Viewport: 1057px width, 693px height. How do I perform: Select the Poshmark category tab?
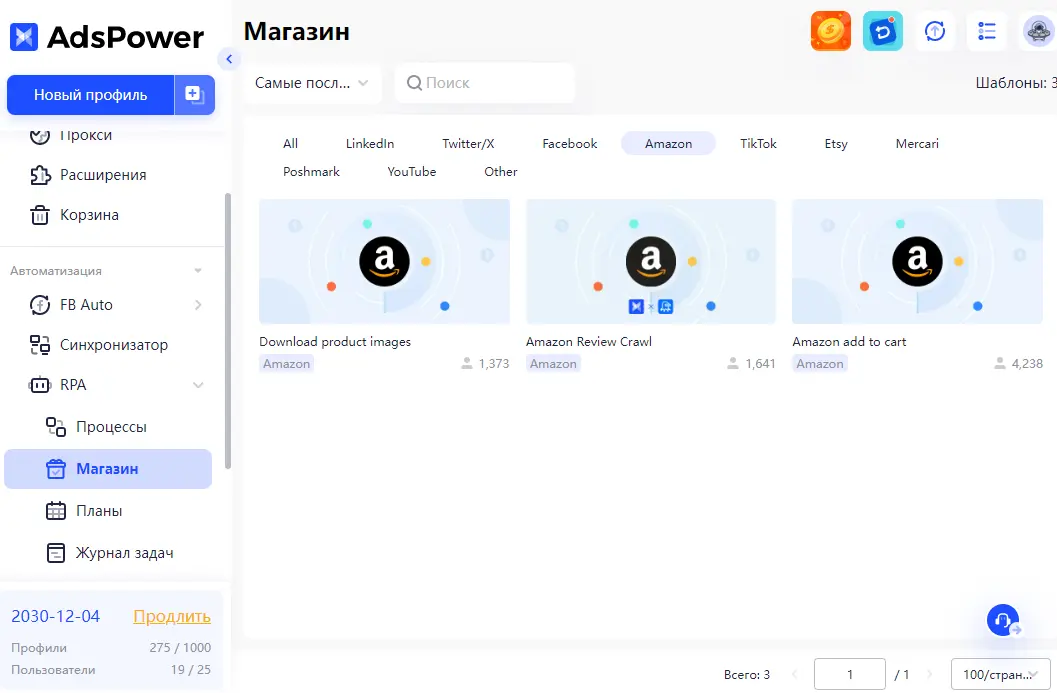[x=311, y=171]
